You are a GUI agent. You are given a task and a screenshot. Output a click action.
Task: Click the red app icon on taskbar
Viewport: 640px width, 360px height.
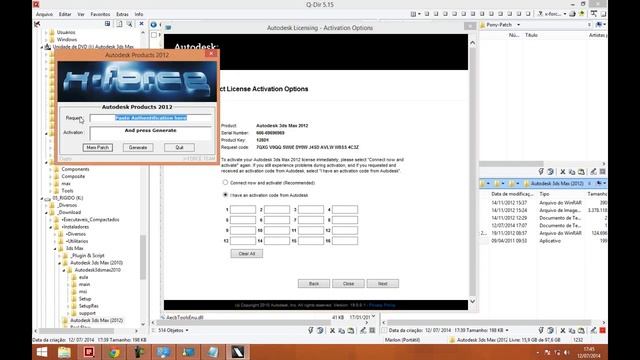click(89, 352)
